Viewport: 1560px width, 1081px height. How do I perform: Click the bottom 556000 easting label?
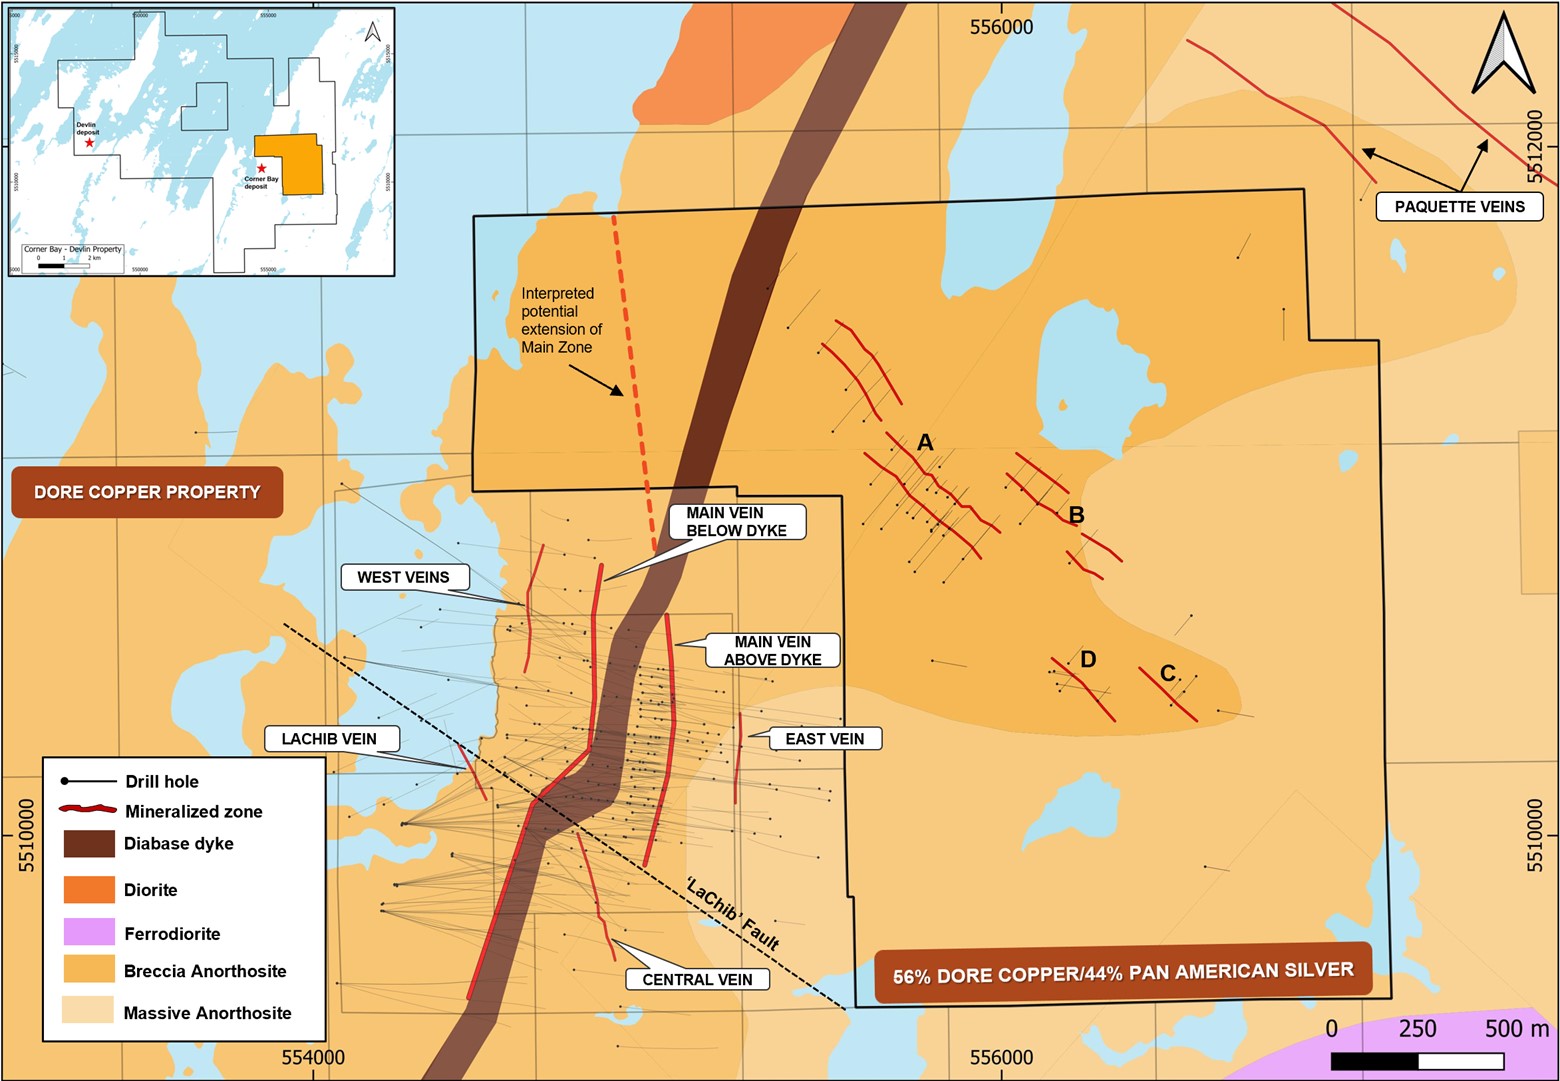coord(1001,1057)
